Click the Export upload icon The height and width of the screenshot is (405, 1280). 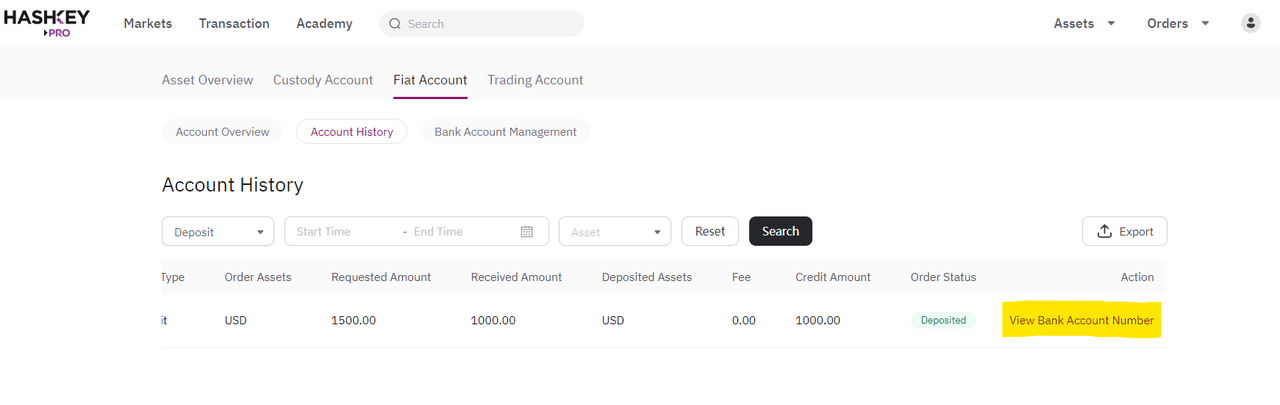tap(1105, 231)
